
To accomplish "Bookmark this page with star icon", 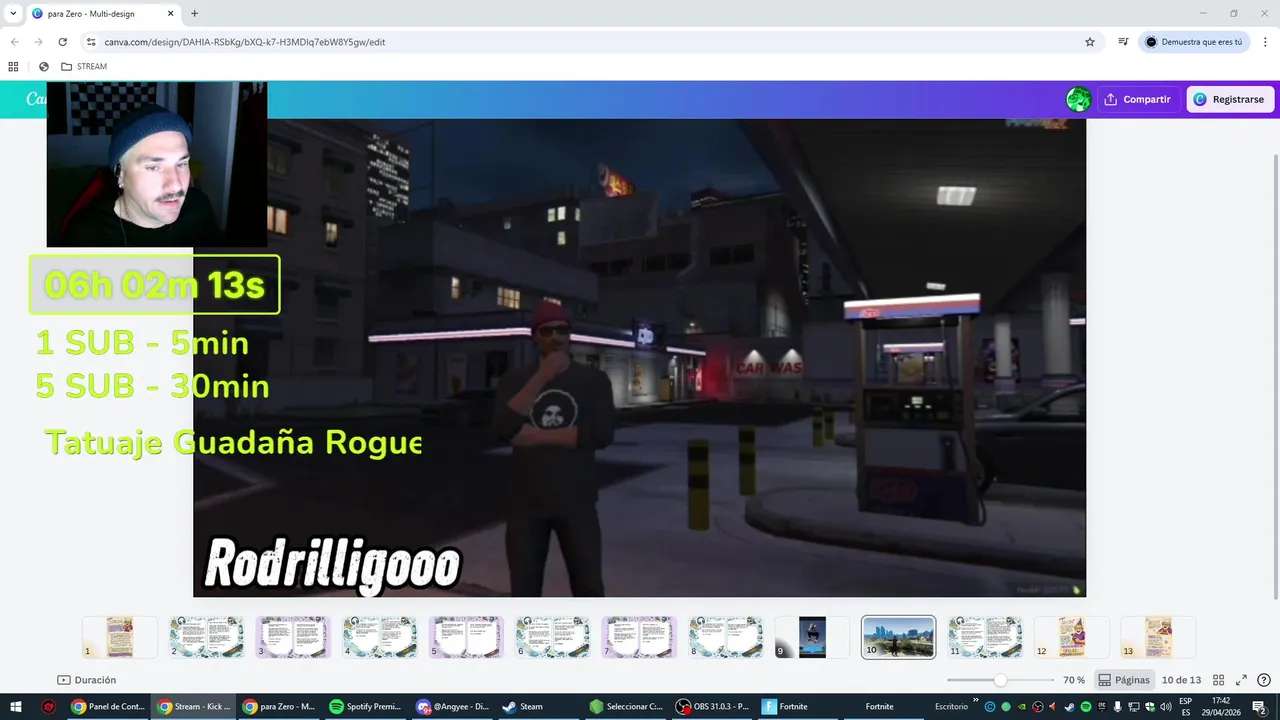I will 1090,42.
